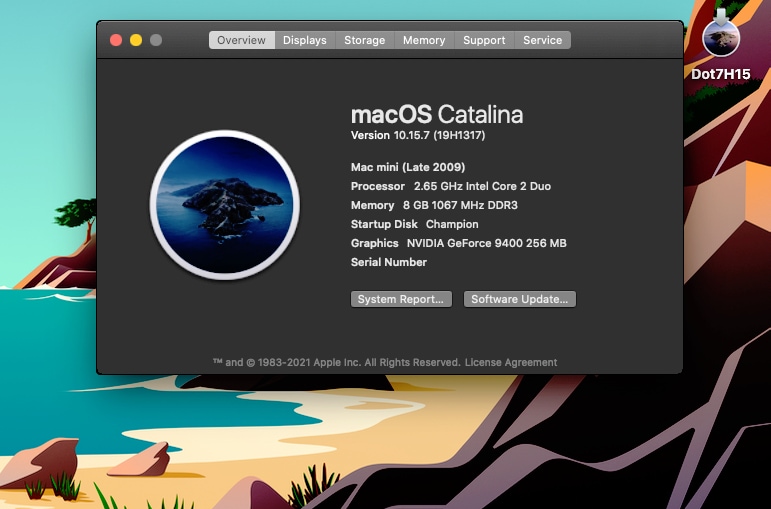Click the 1983-2021 Apple Inc. copyright text
This screenshot has height=509, width=771.
point(337,362)
